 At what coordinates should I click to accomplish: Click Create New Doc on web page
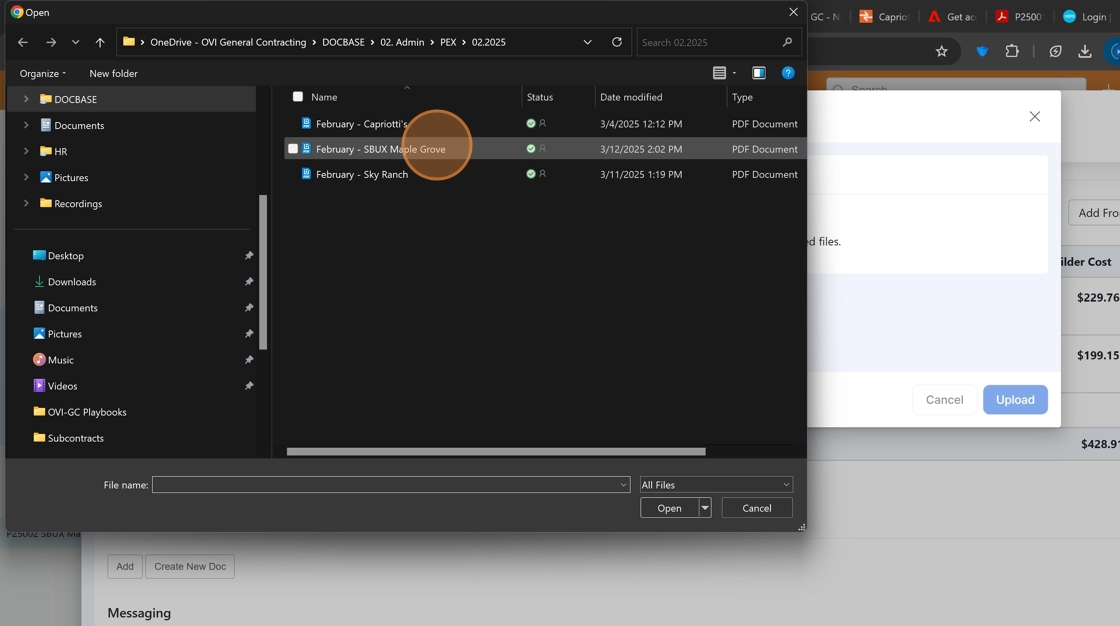point(190,566)
